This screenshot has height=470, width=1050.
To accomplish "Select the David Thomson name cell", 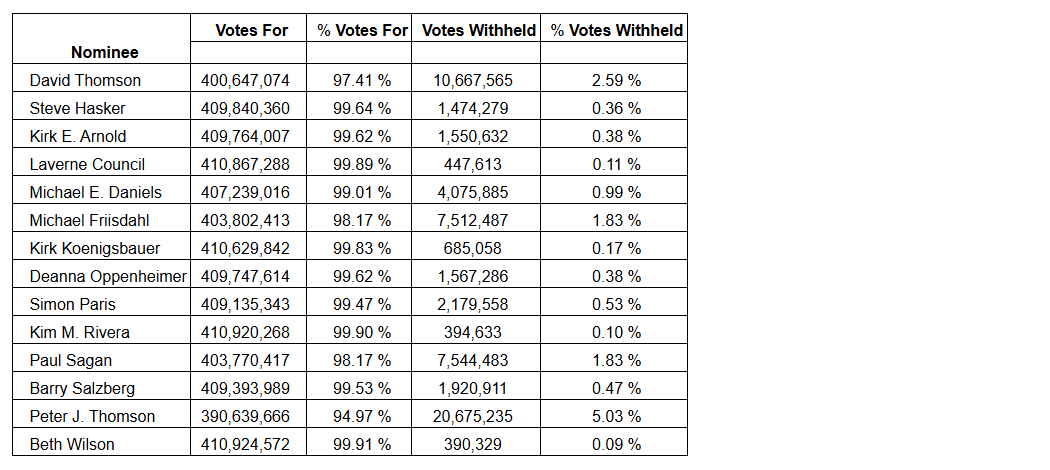I will (85, 80).
